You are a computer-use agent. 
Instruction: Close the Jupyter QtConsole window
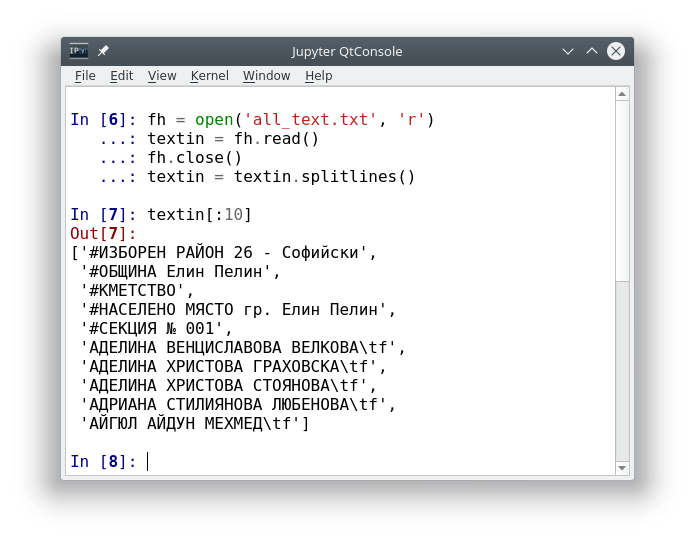pos(616,51)
